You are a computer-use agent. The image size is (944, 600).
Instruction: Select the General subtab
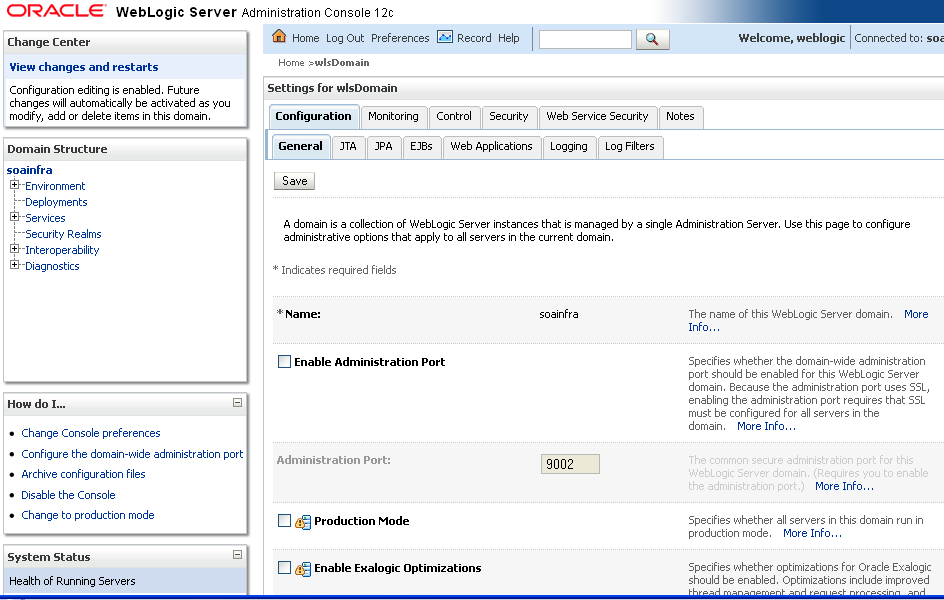pyautogui.click(x=300, y=146)
